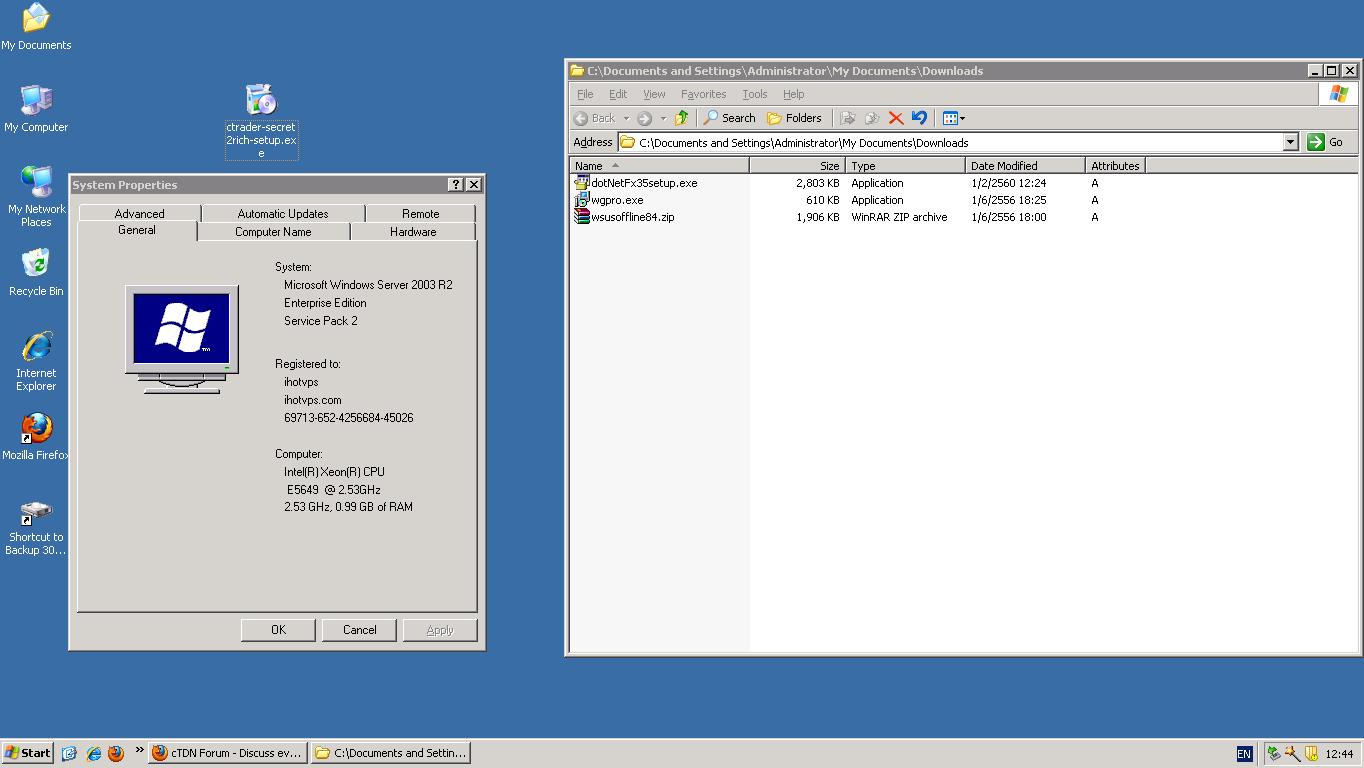Click the magic wand tray icon
This screenshot has width=1364, height=768.
(x=1292, y=754)
